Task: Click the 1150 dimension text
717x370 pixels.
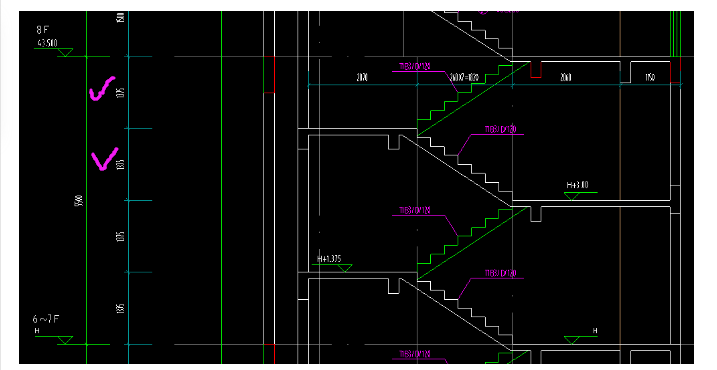Action: point(650,77)
